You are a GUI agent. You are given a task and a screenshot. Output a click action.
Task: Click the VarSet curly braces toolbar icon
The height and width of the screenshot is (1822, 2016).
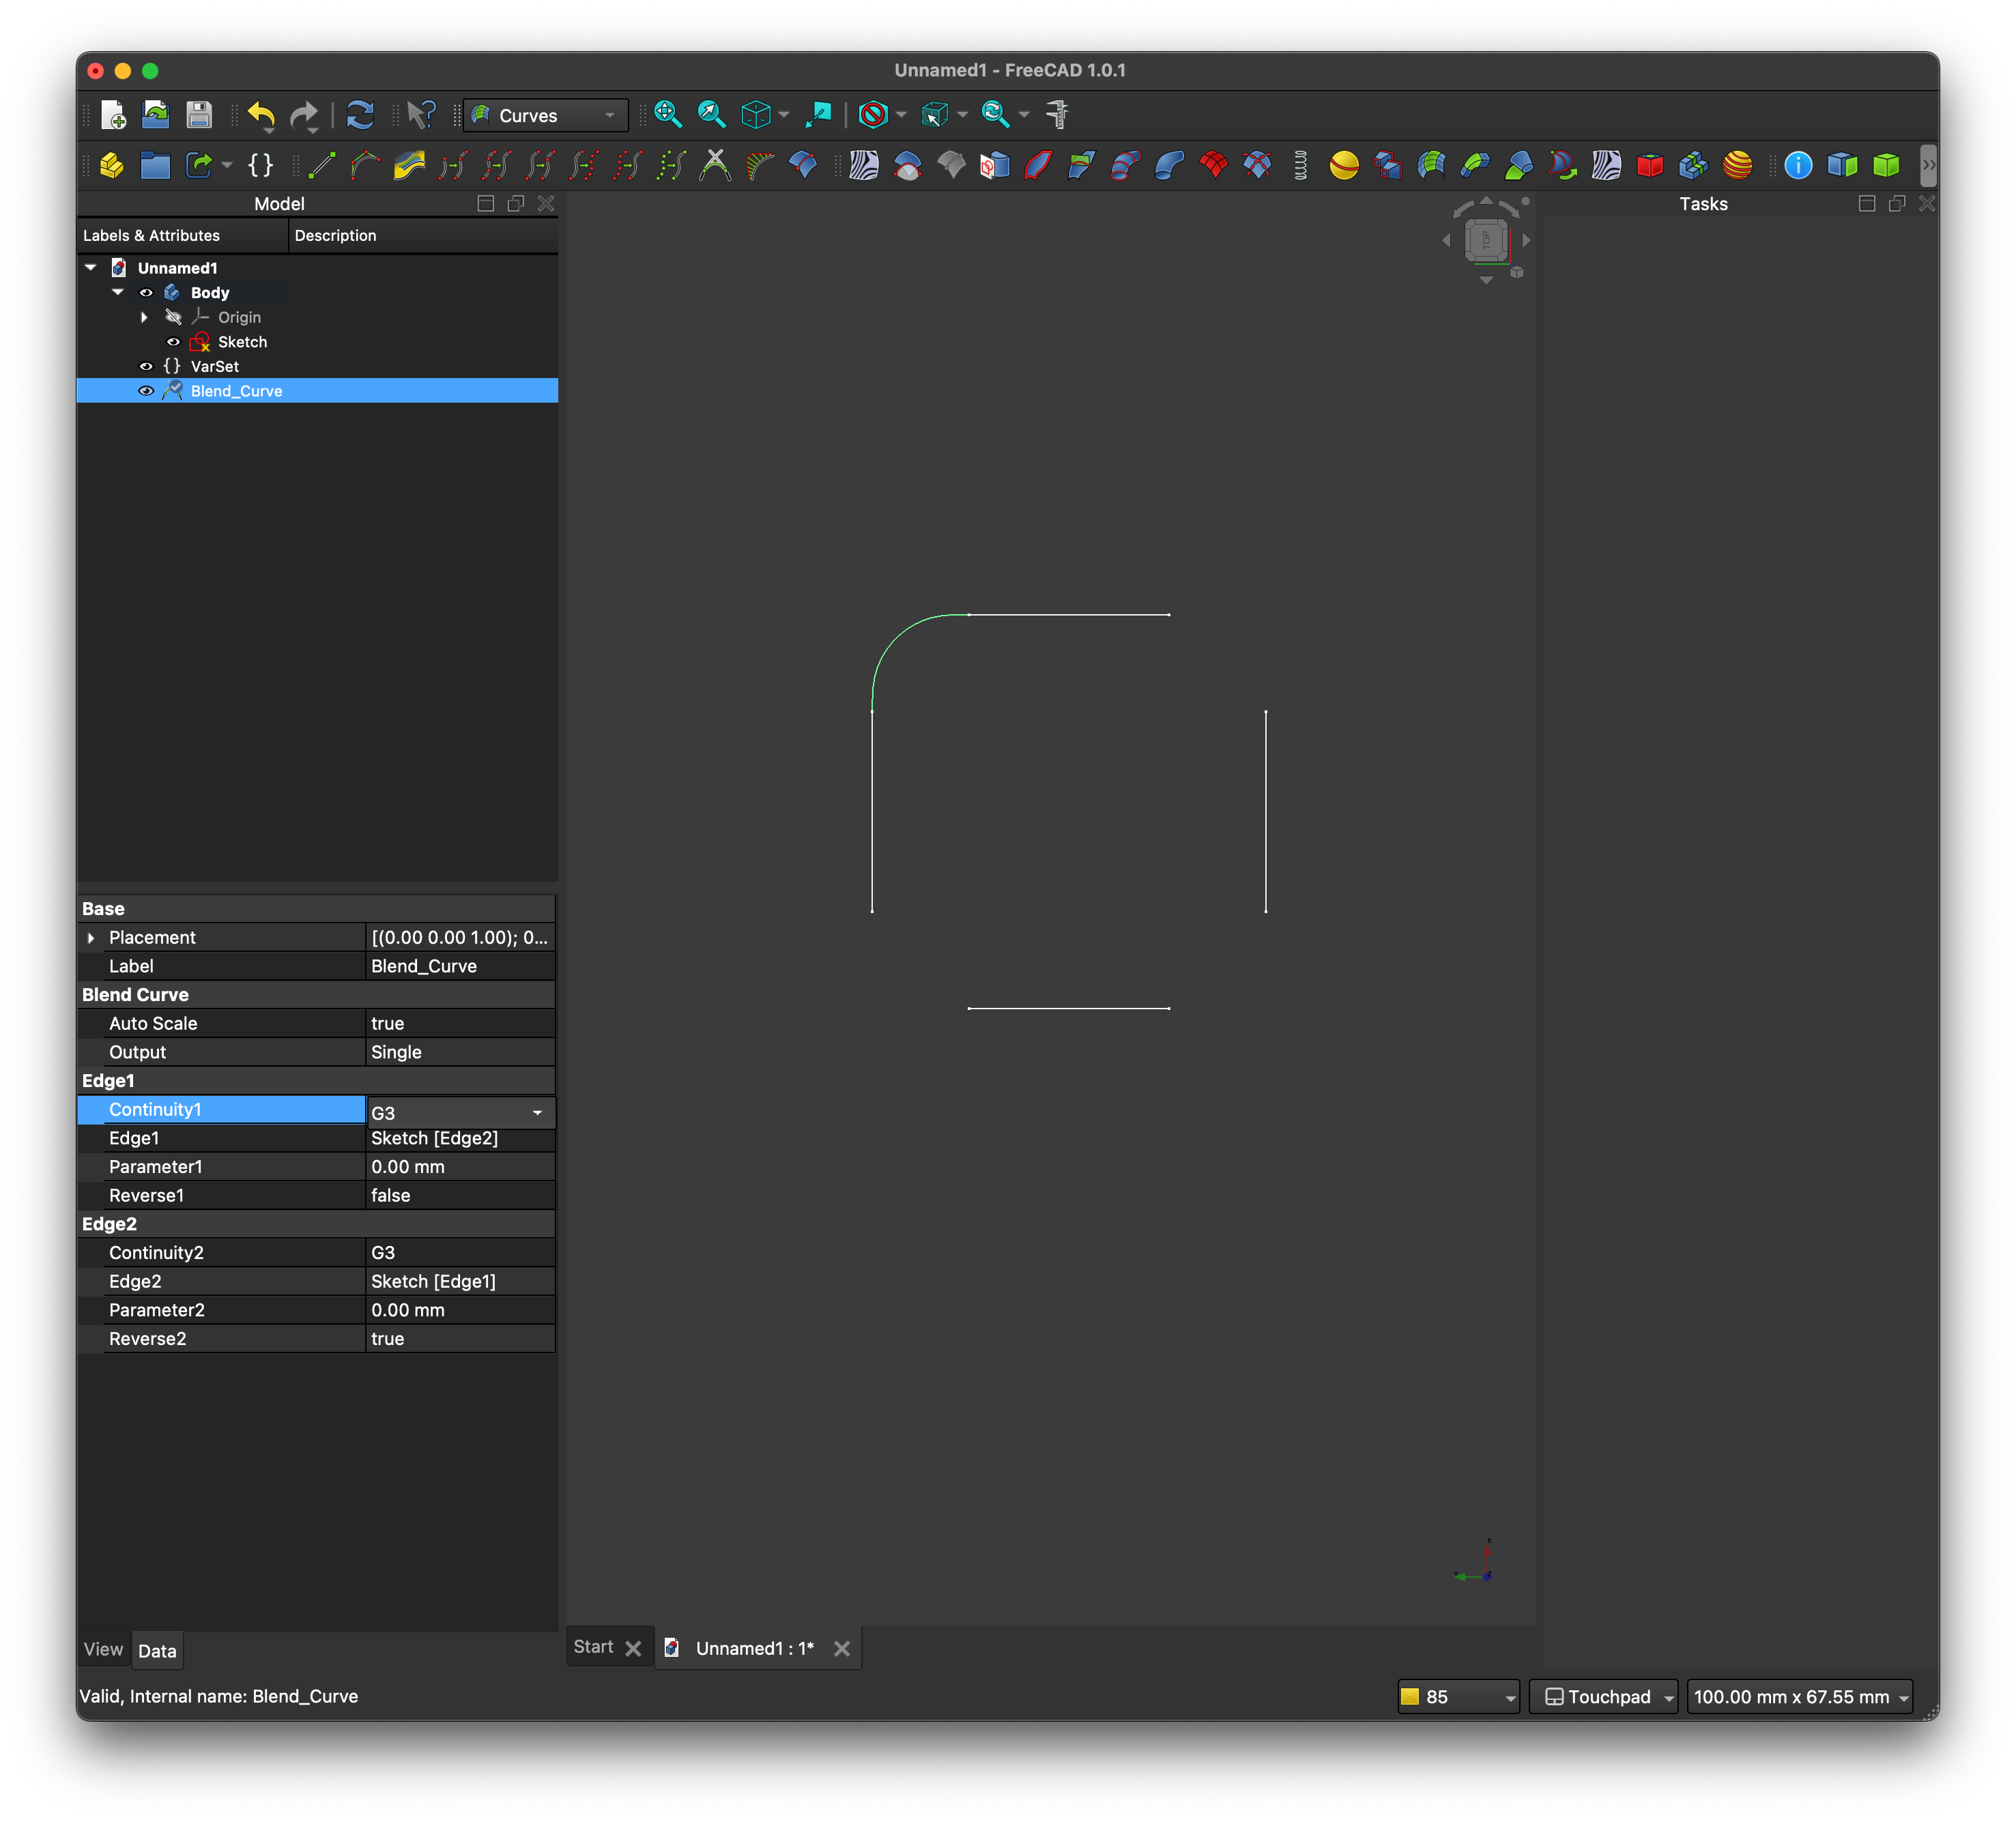[x=260, y=165]
